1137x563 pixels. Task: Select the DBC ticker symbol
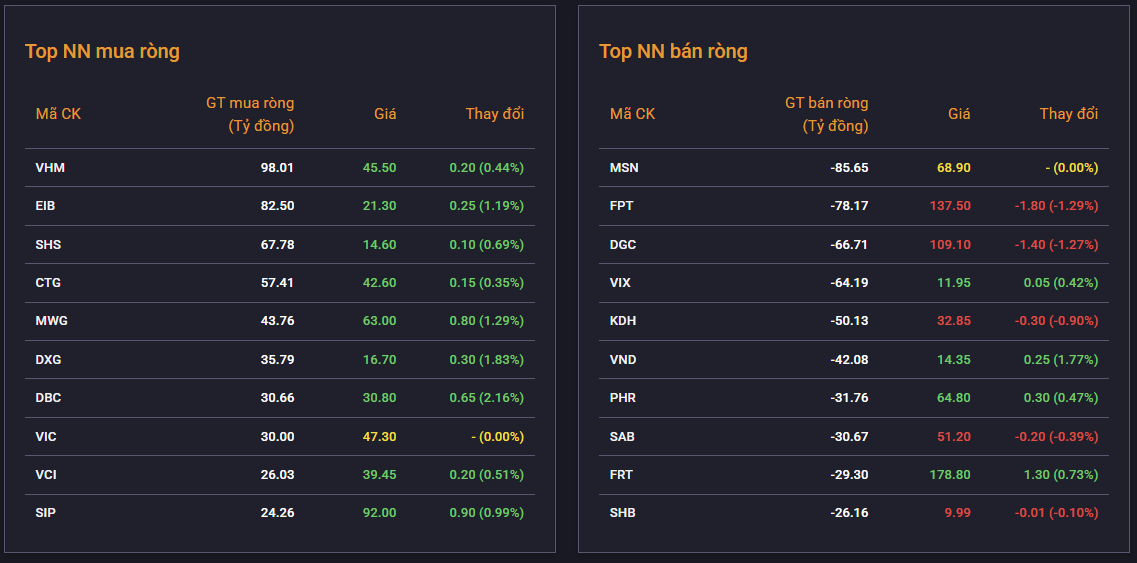tap(49, 398)
